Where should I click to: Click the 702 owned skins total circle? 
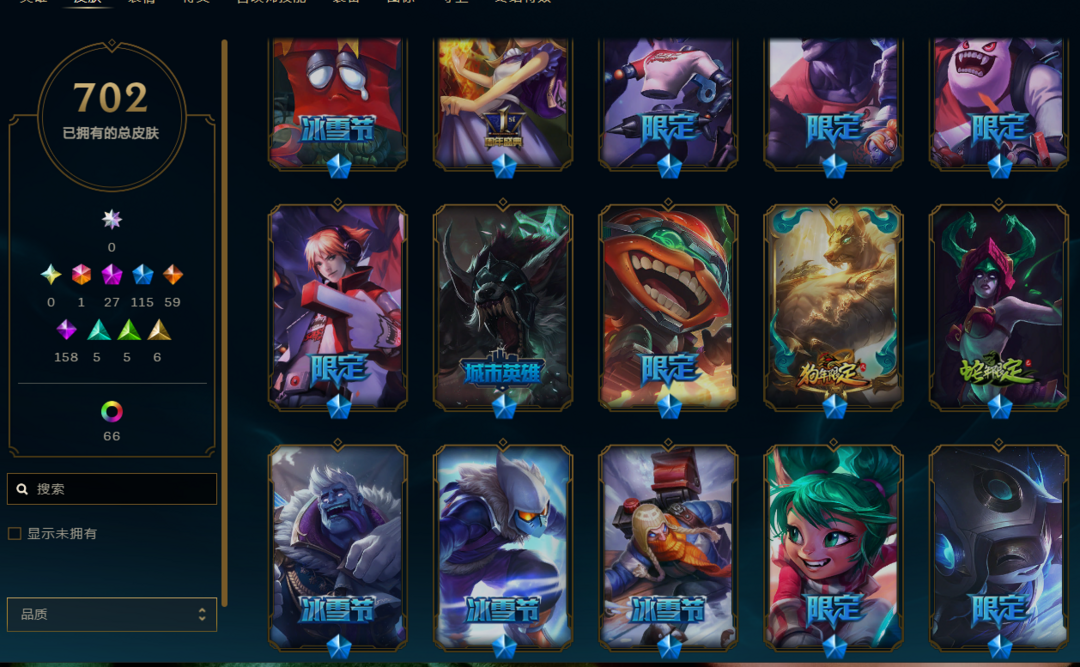(112, 115)
